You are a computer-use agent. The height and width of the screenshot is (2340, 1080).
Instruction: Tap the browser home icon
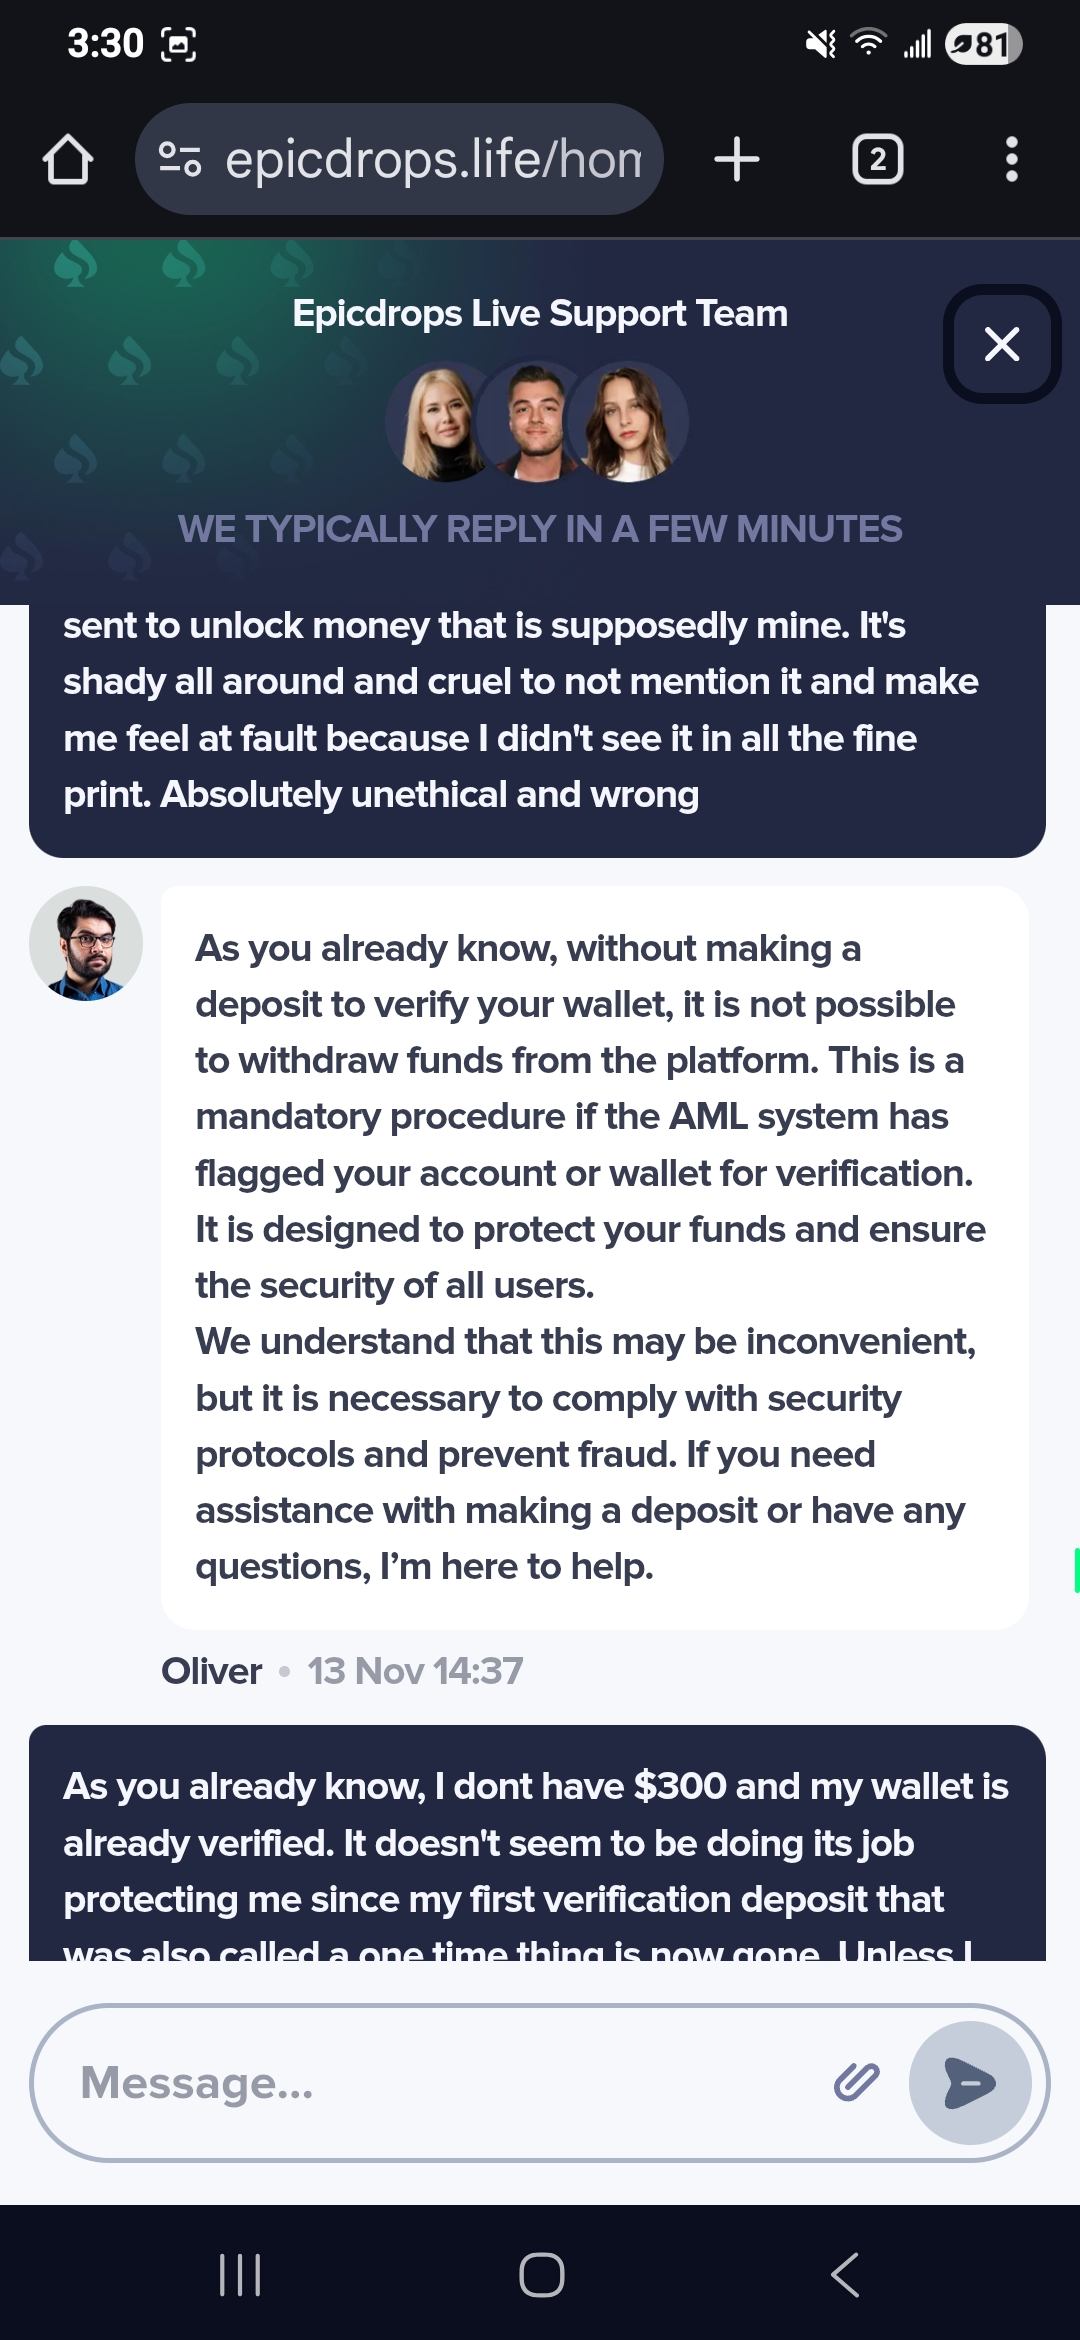tap(68, 160)
